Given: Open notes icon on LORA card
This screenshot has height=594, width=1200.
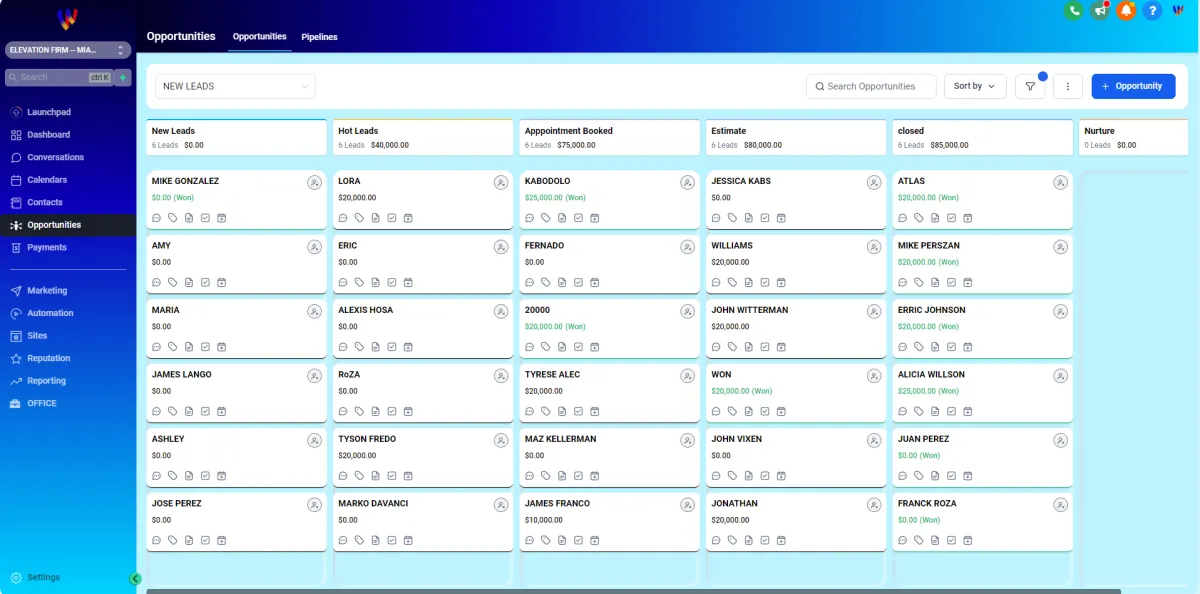Looking at the screenshot, I should click(376, 217).
